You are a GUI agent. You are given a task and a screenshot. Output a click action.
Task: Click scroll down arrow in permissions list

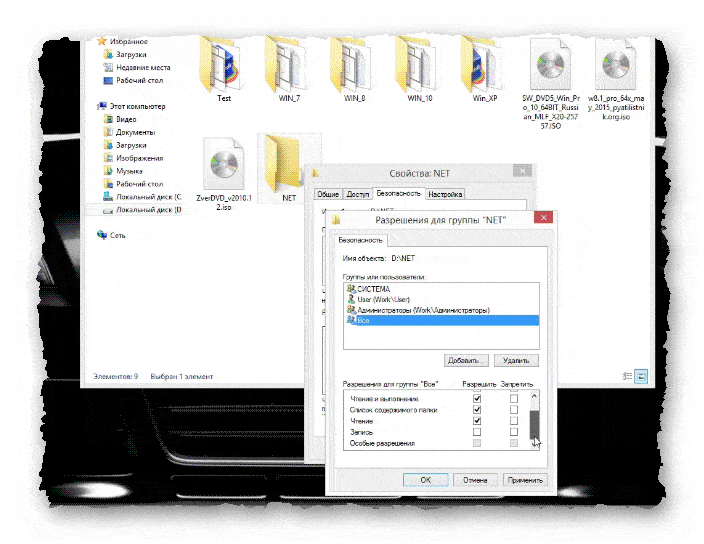(534, 444)
